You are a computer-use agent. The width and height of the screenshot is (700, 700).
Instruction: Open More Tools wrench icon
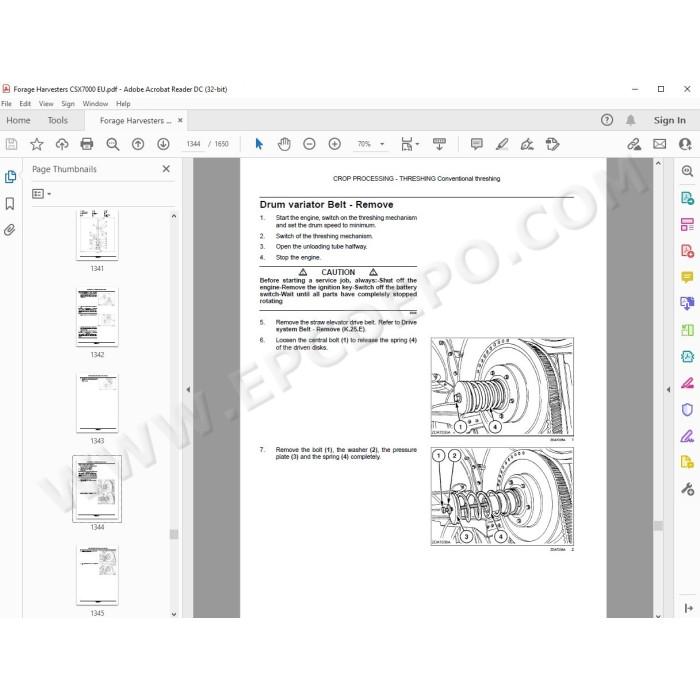(687, 489)
